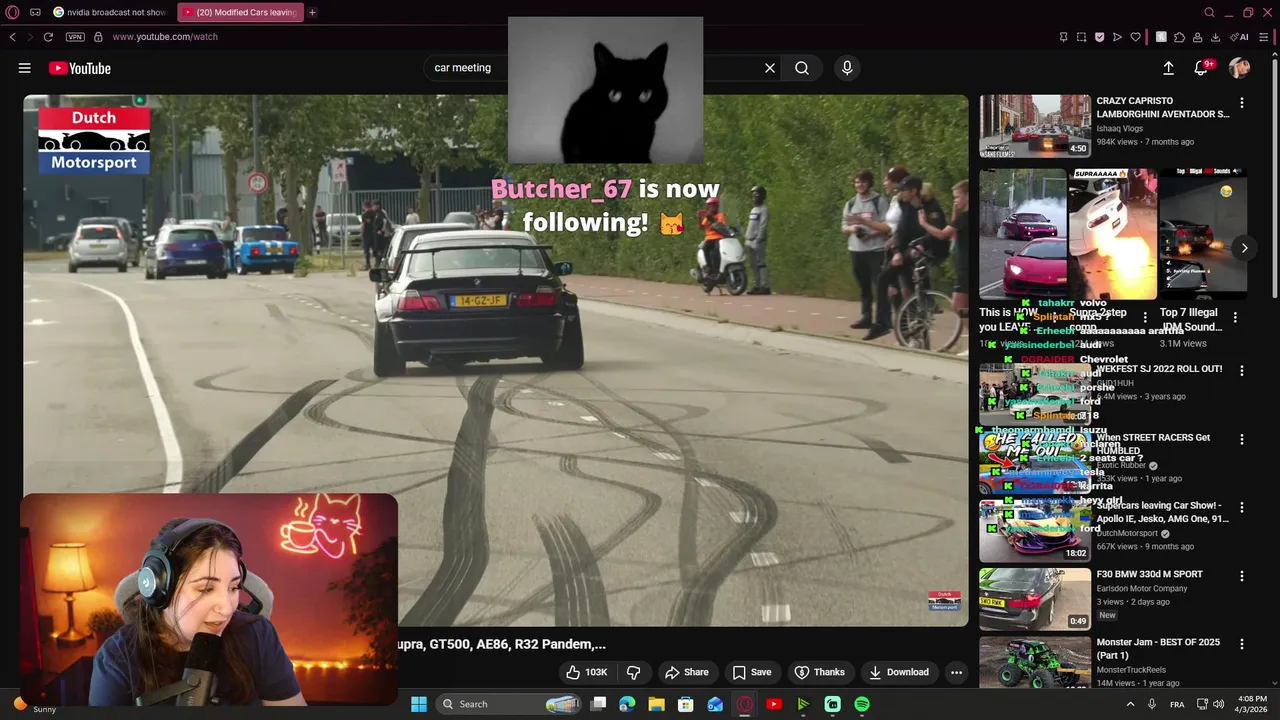Bookmark the page with heart icon
This screenshot has height=720, width=1280.
(1135, 37)
